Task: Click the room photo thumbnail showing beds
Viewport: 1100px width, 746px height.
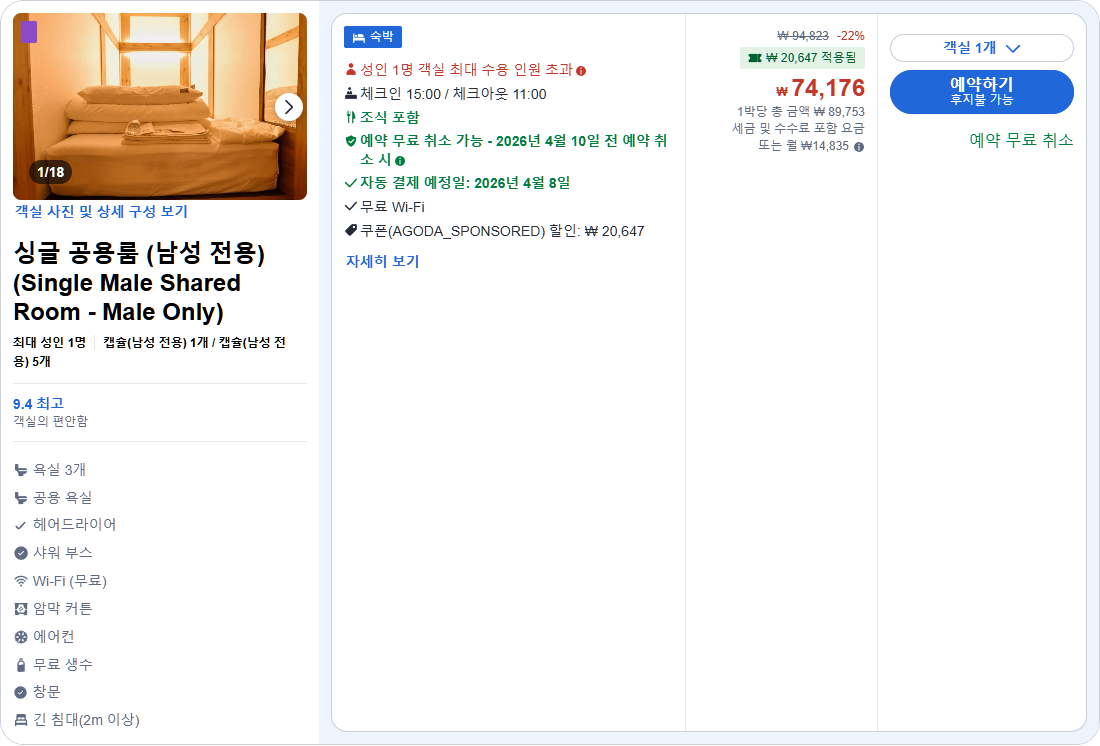Action: tap(160, 105)
